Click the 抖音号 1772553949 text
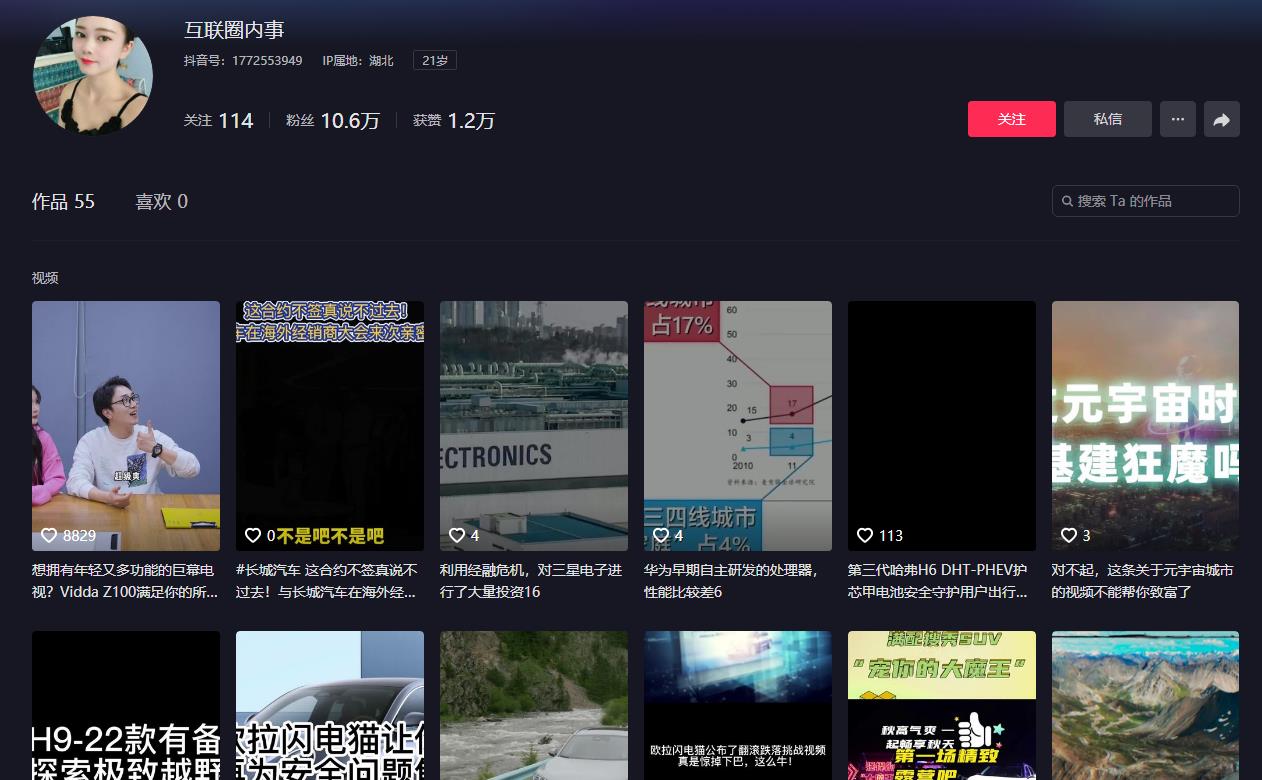The image size is (1262, 780). [243, 60]
